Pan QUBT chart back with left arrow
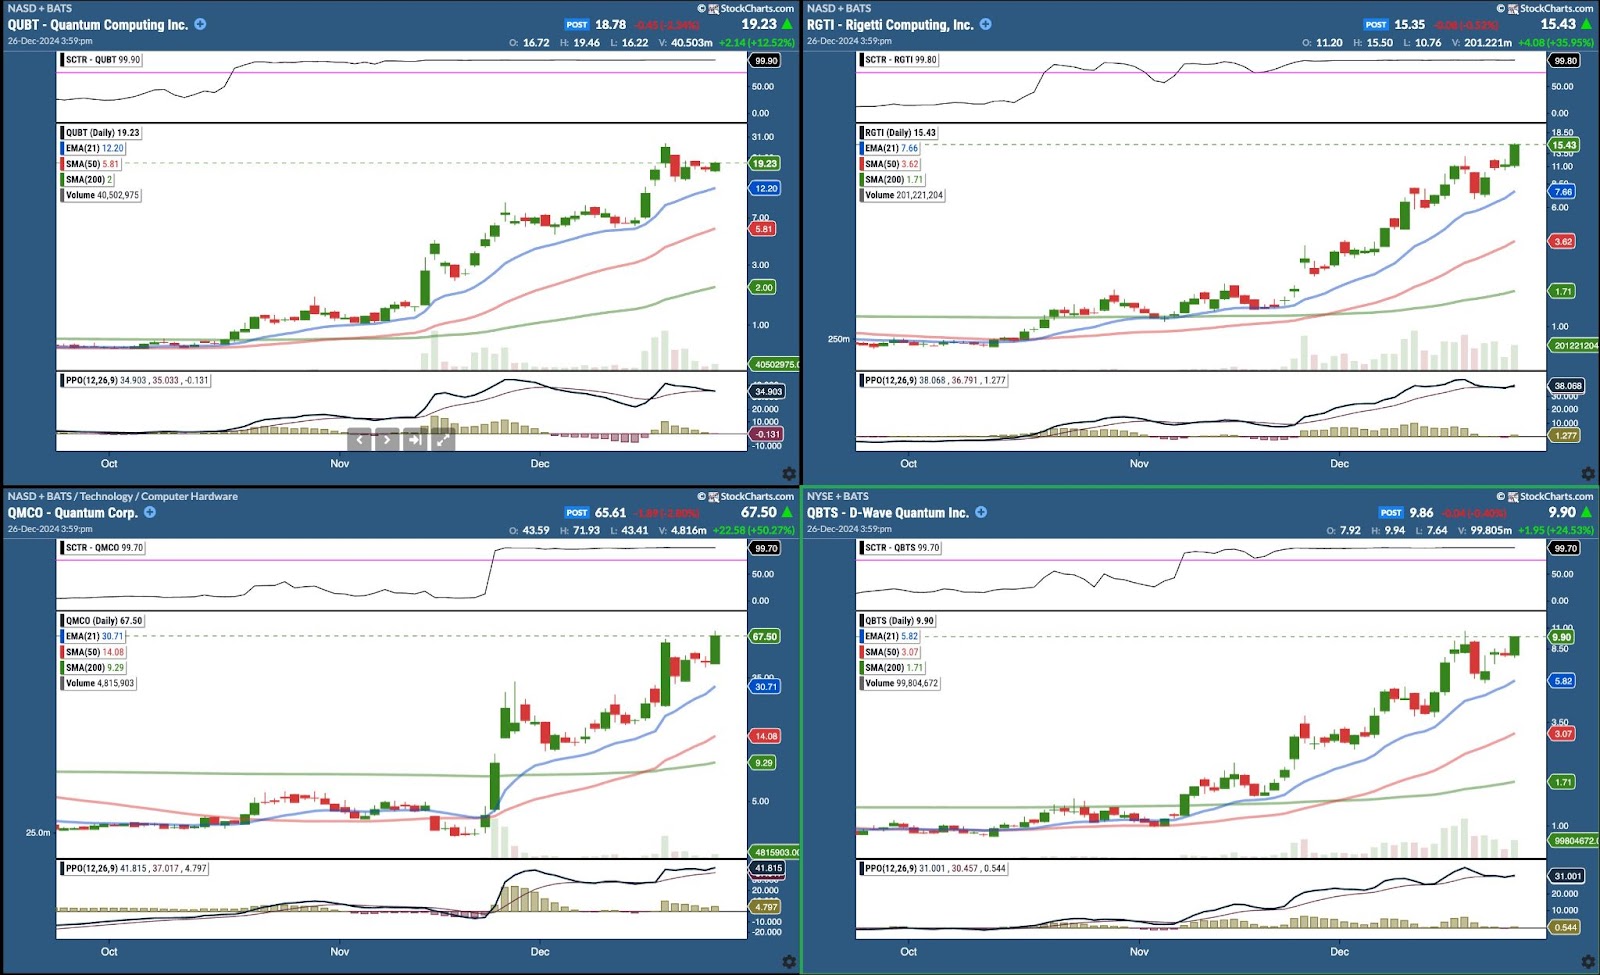This screenshot has height=975, width=1600. 360,439
